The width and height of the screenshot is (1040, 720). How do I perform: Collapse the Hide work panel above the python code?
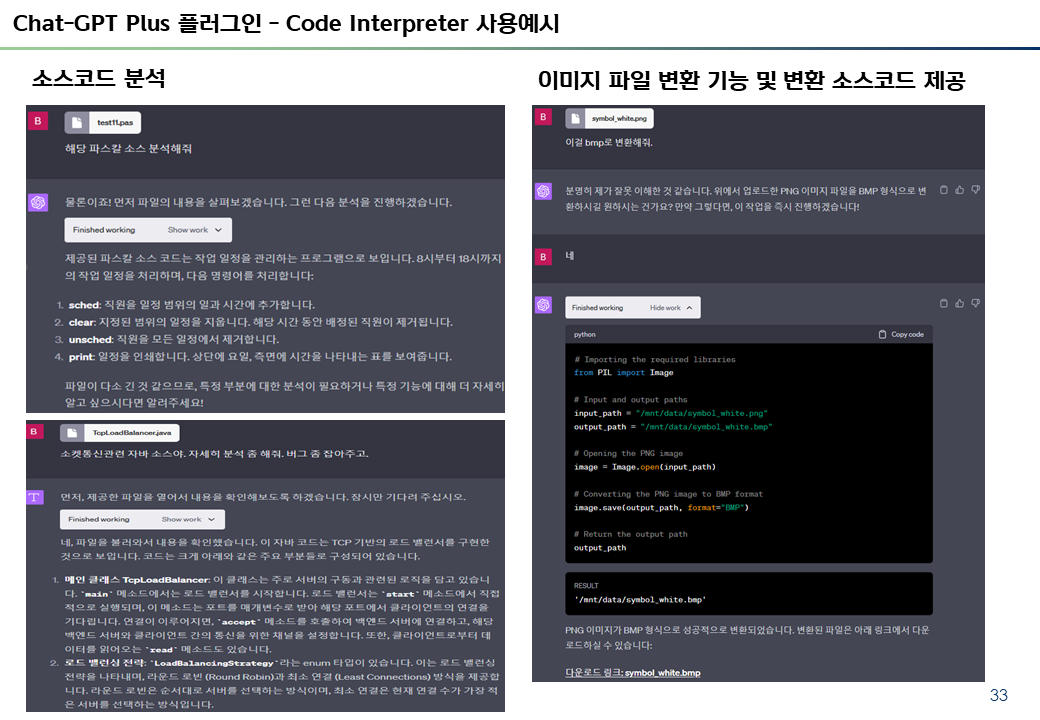[671, 308]
